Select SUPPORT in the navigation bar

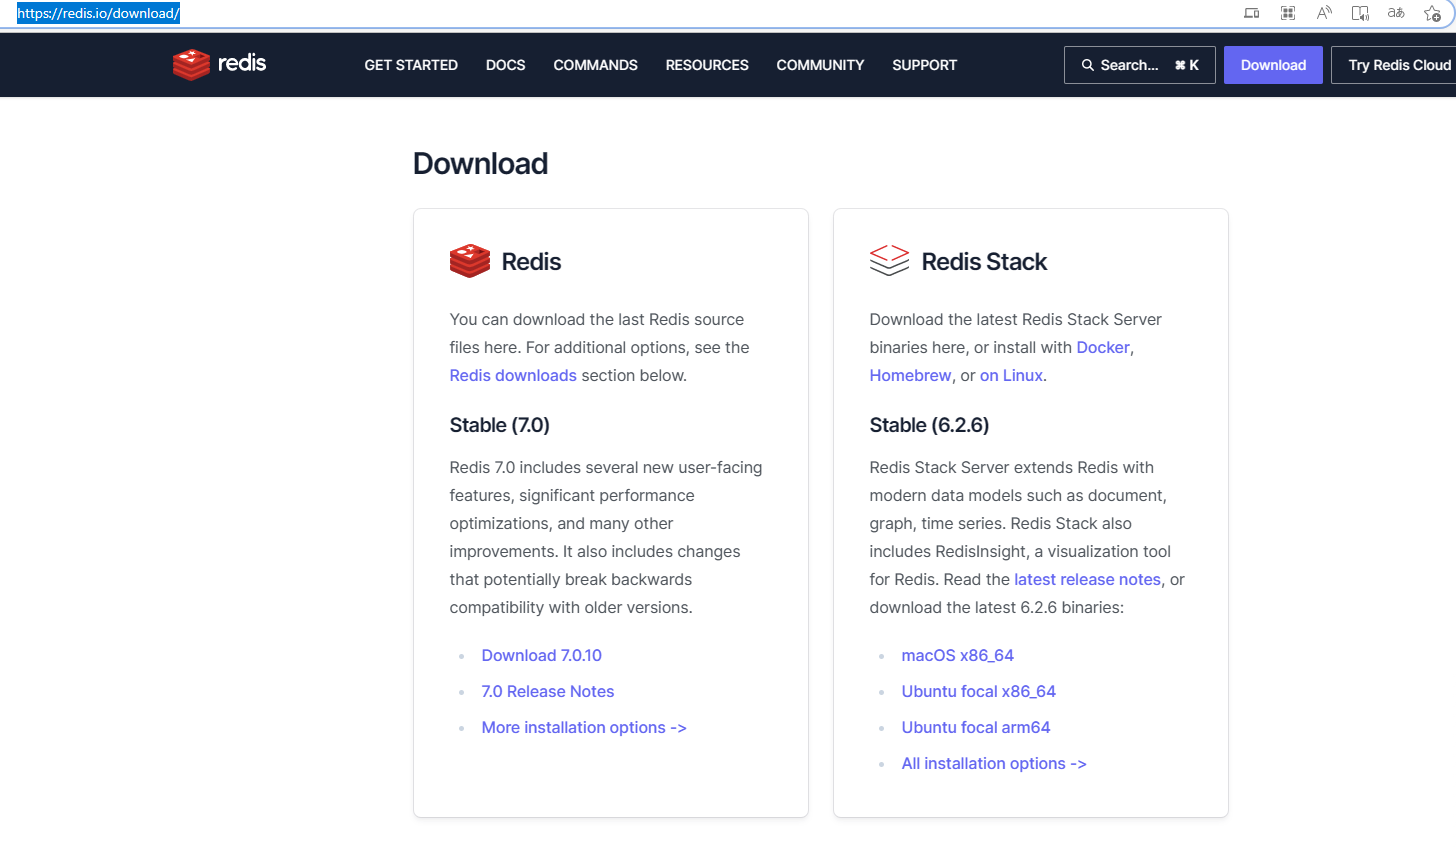[x=924, y=65]
